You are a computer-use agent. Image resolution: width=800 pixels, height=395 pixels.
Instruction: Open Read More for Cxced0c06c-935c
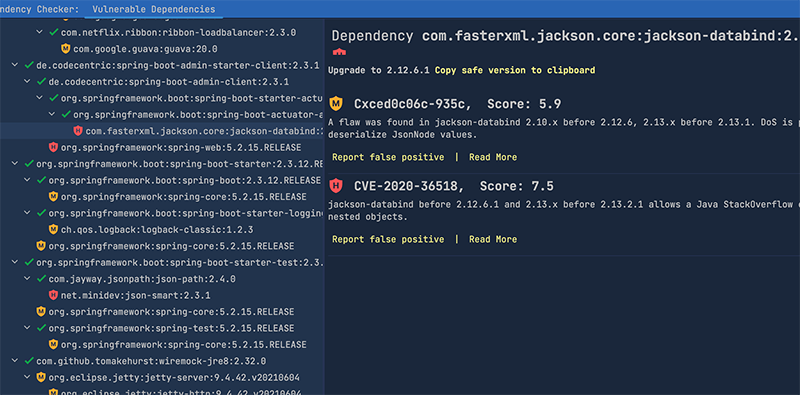(x=493, y=157)
